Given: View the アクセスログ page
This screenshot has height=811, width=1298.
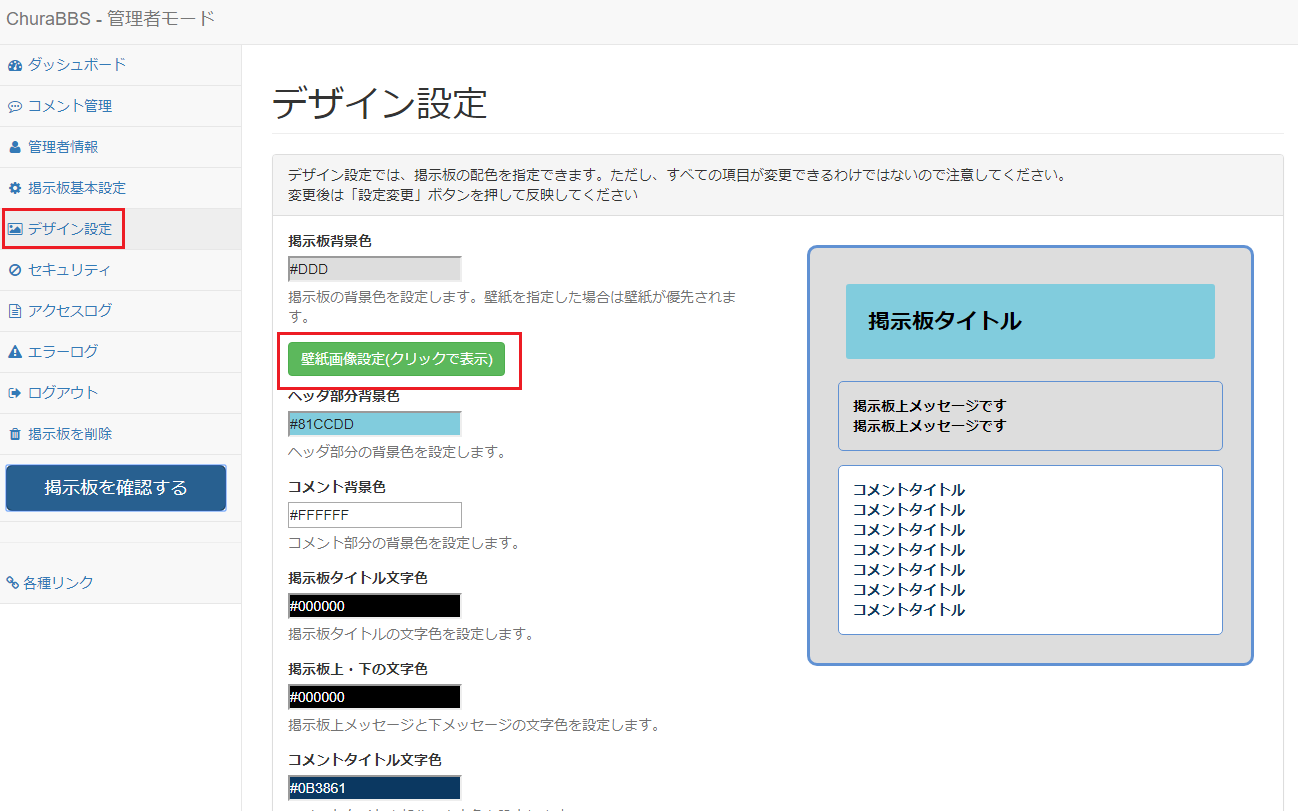Looking at the screenshot, I should click(x=120, y=311).
